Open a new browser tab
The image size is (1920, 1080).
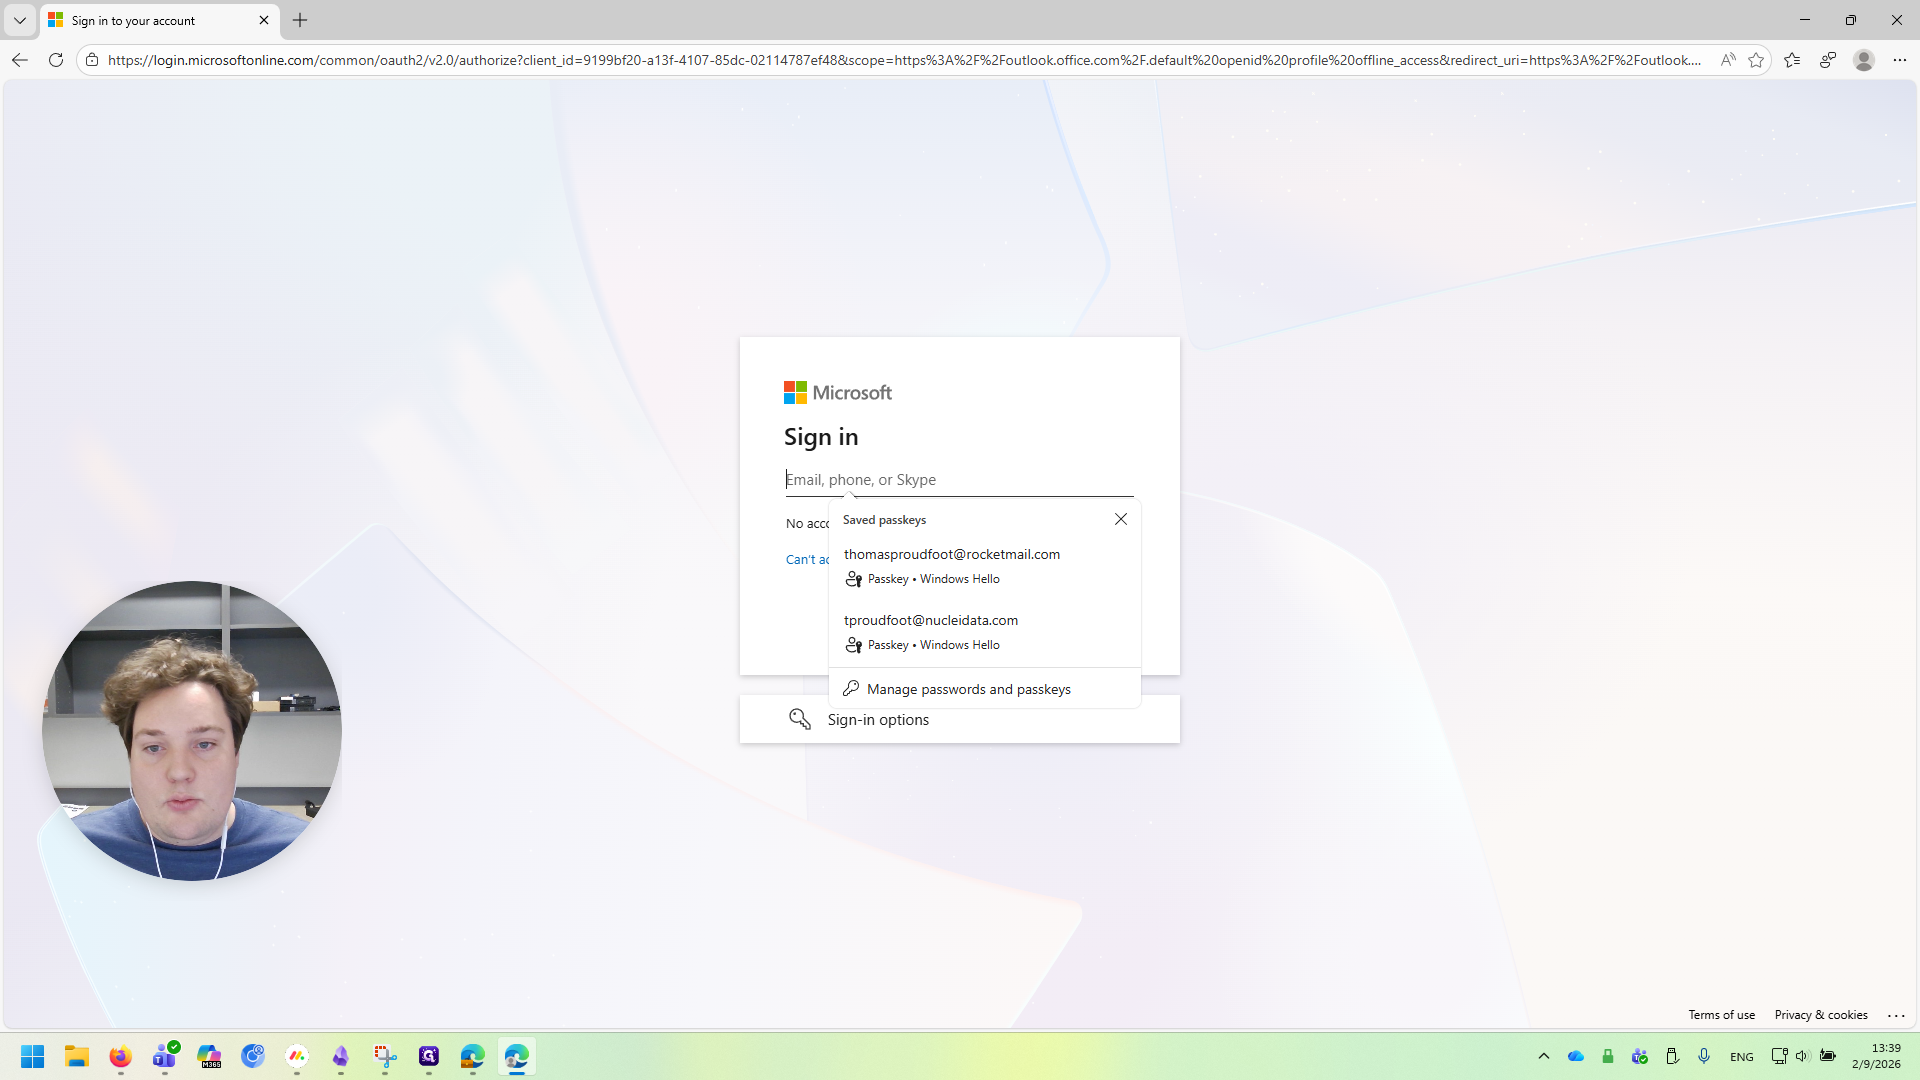pos(300,20)
